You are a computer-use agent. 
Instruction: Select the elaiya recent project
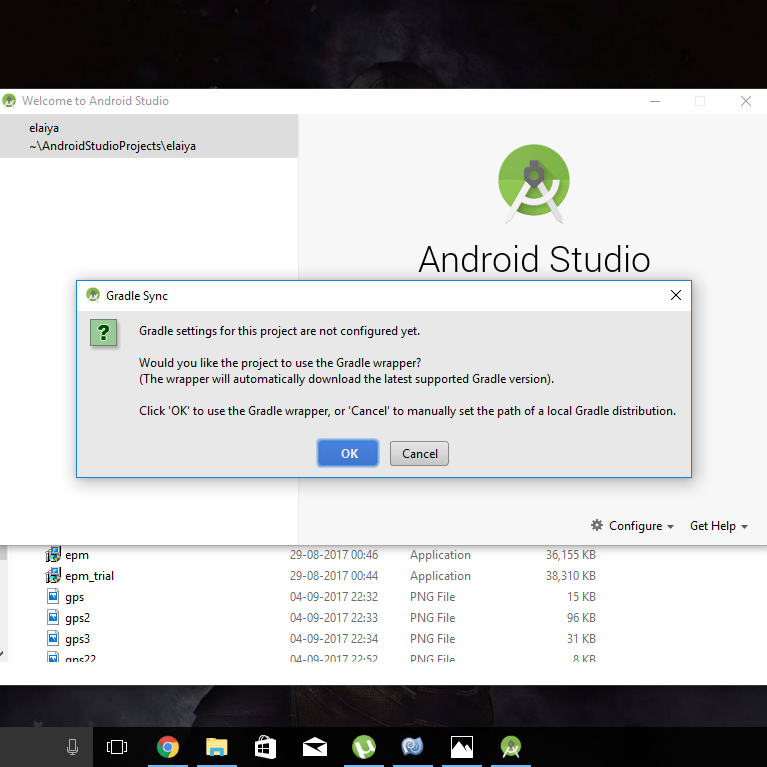[x=149, y=136]
